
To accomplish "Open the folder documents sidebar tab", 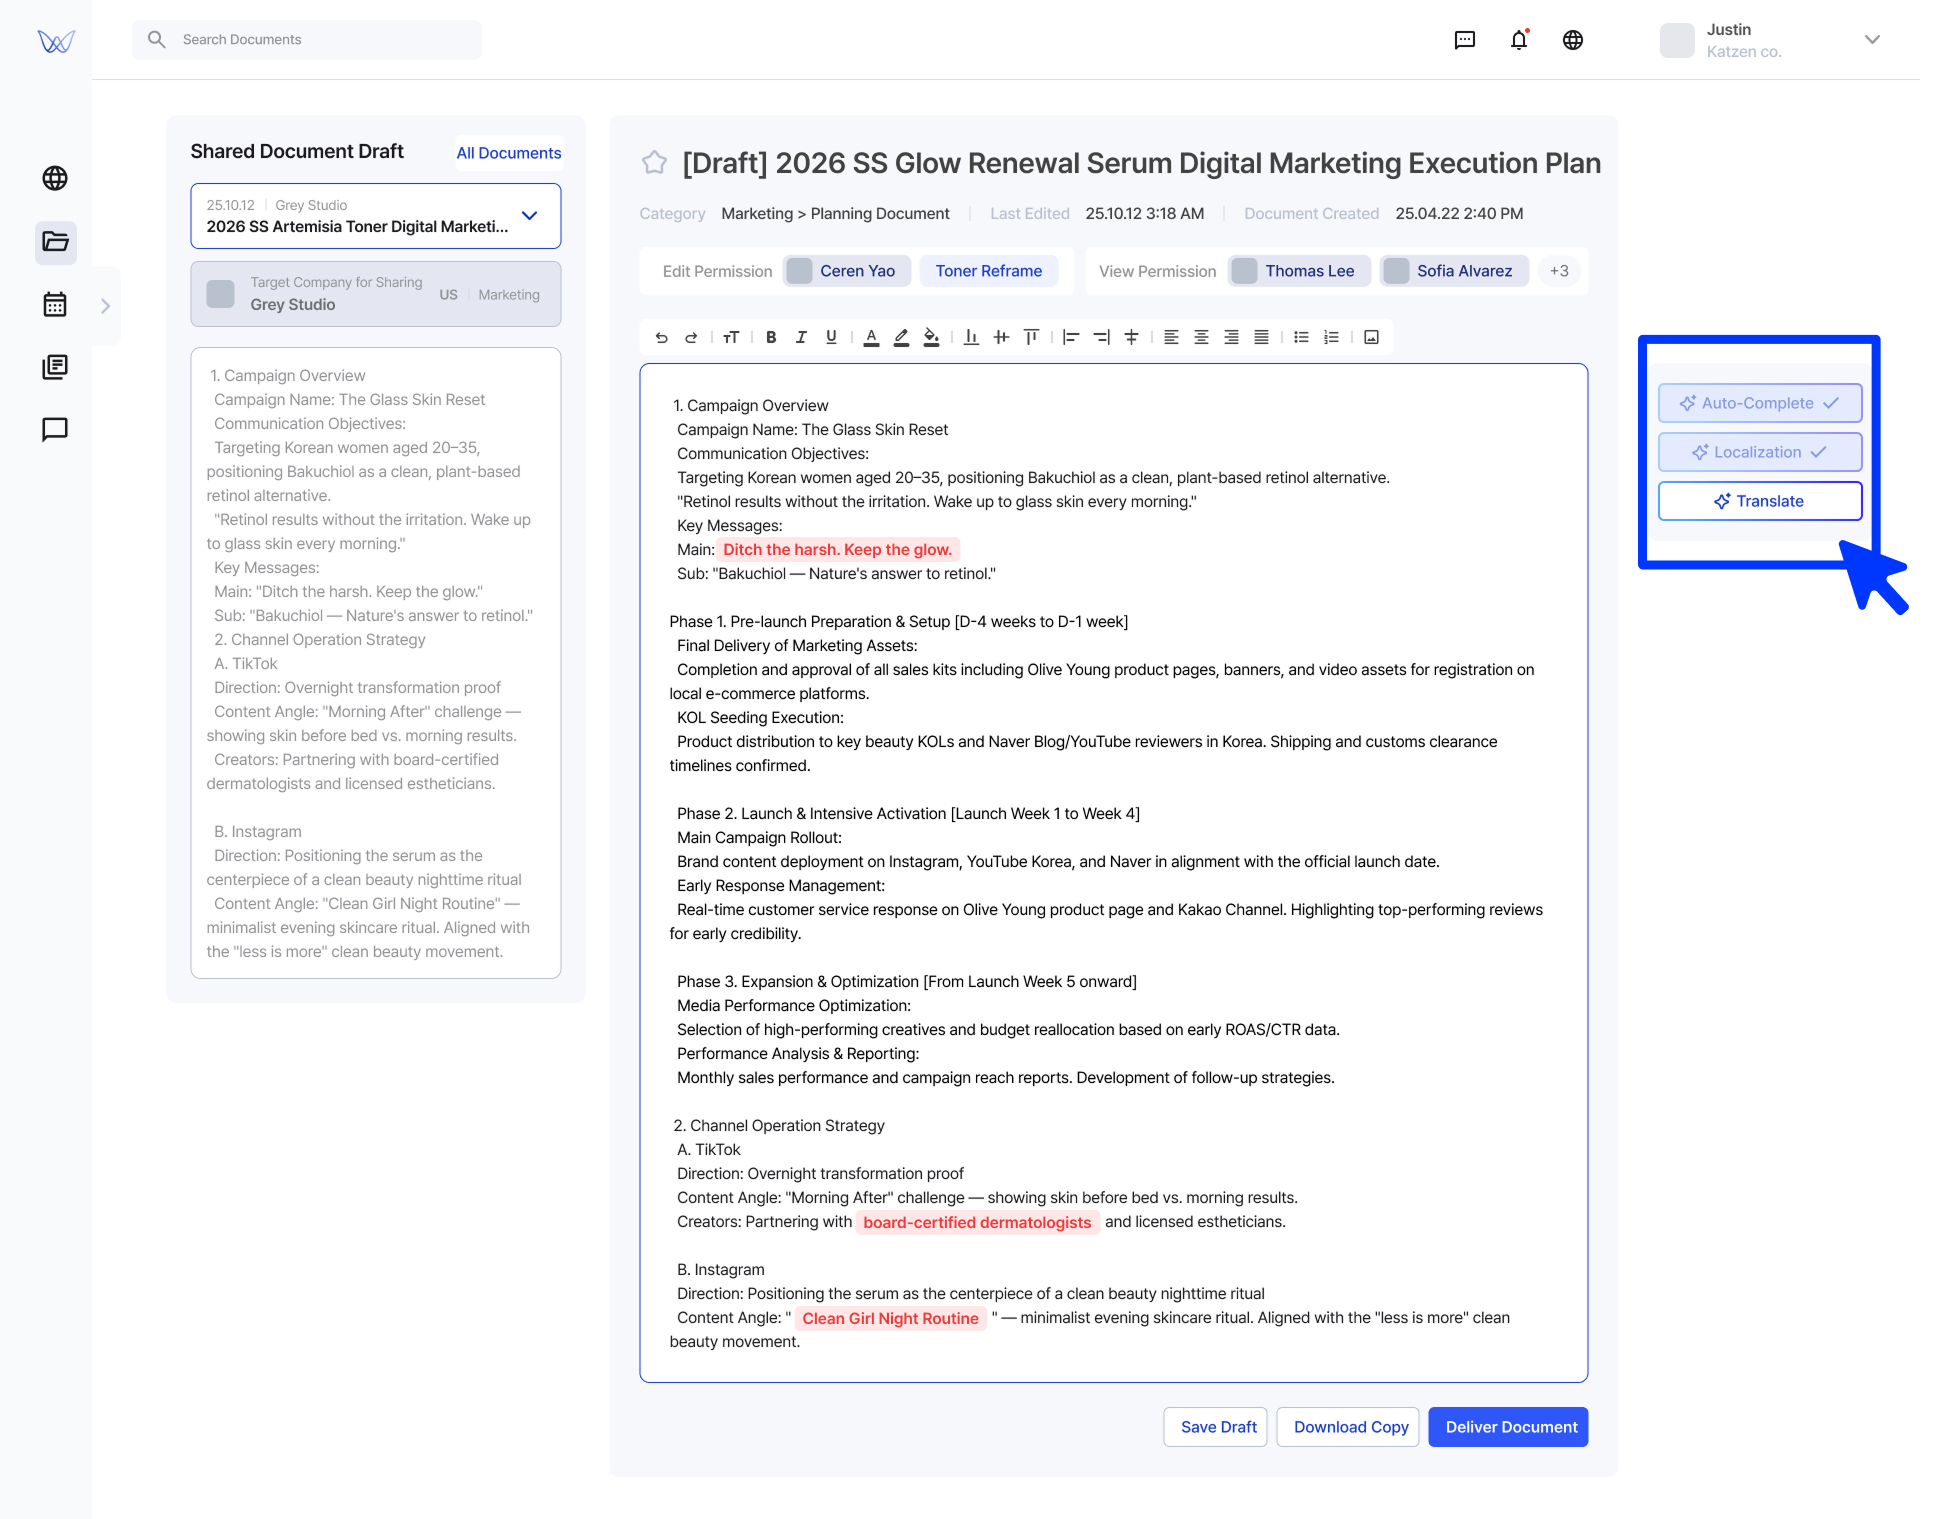I will coord(55,242).
